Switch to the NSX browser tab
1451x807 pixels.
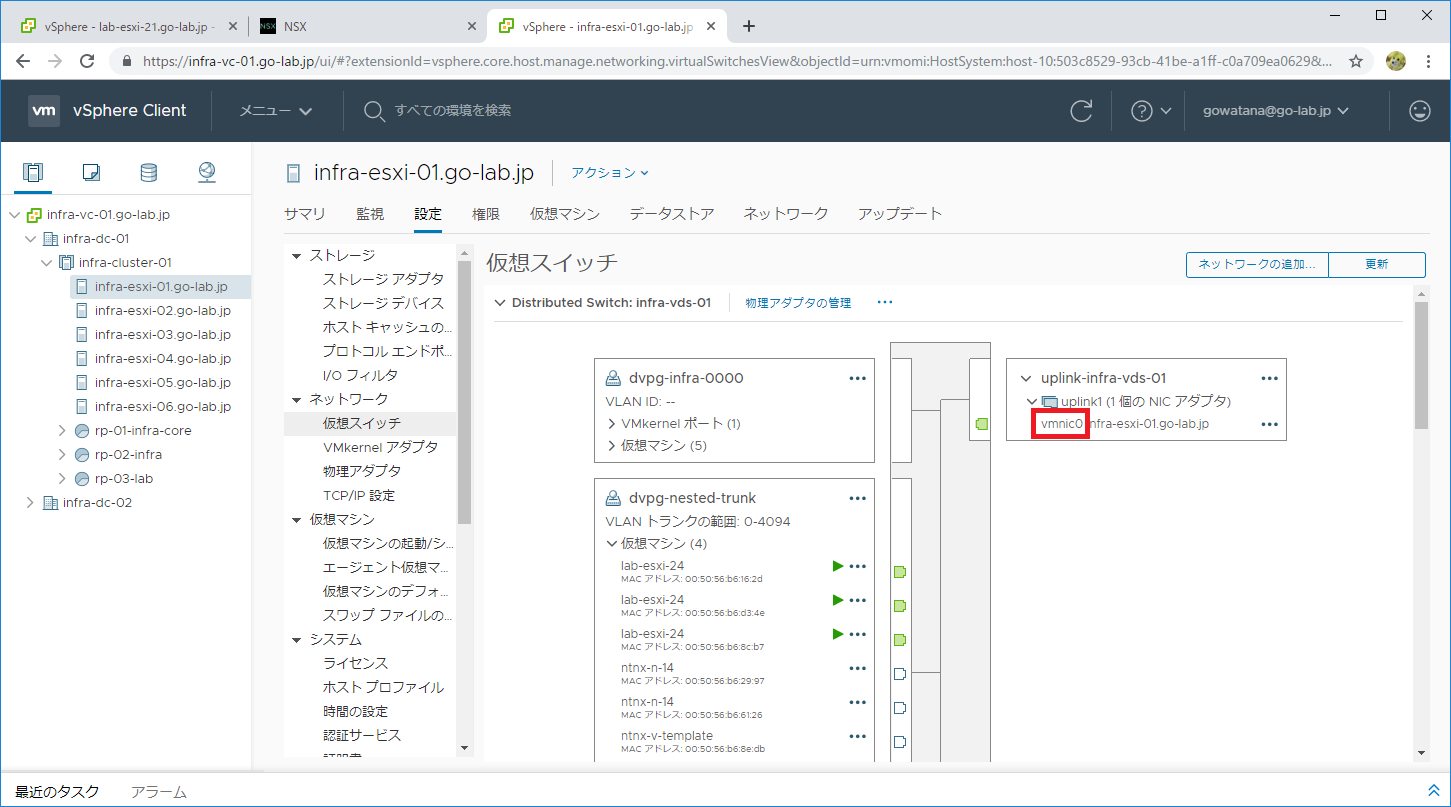point(366,27)
